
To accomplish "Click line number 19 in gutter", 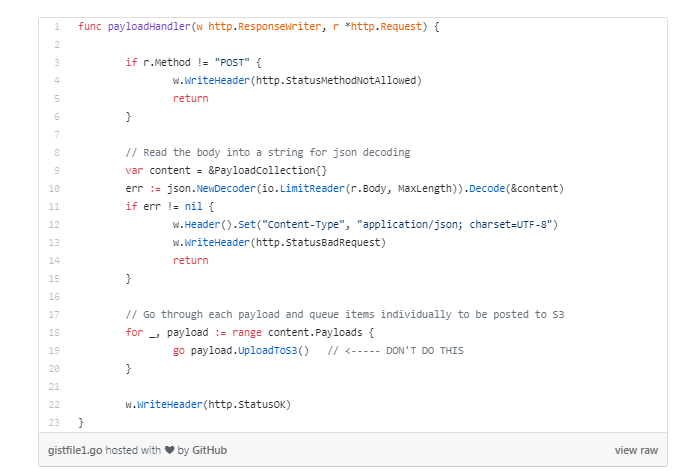I will click(55, 350).
